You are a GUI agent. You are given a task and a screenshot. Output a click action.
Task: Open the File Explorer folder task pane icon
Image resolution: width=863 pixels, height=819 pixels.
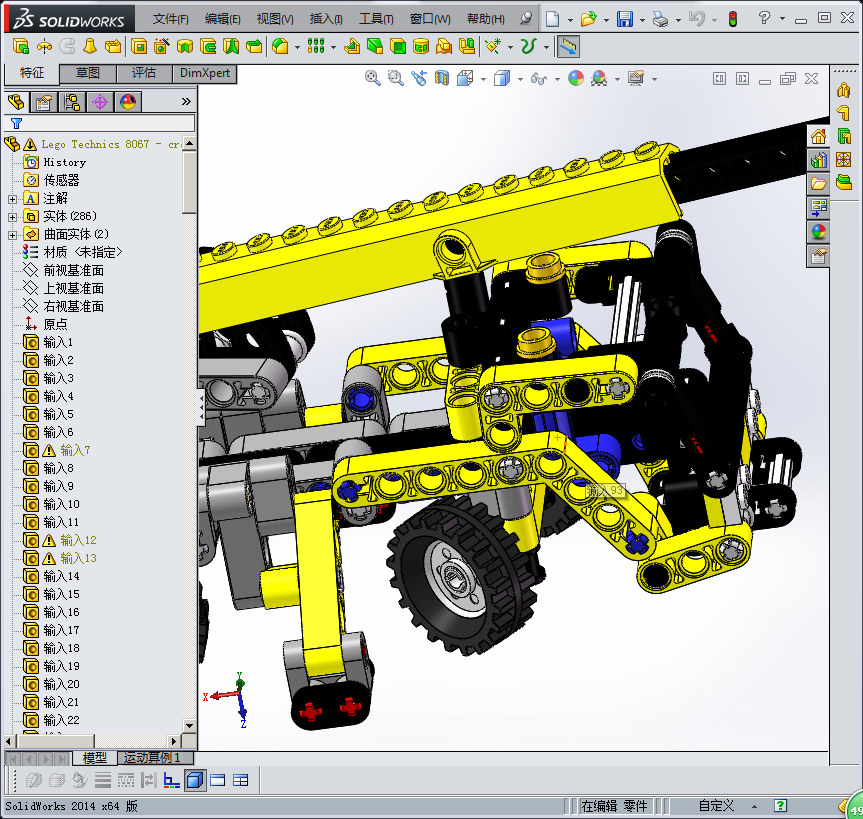818,184
